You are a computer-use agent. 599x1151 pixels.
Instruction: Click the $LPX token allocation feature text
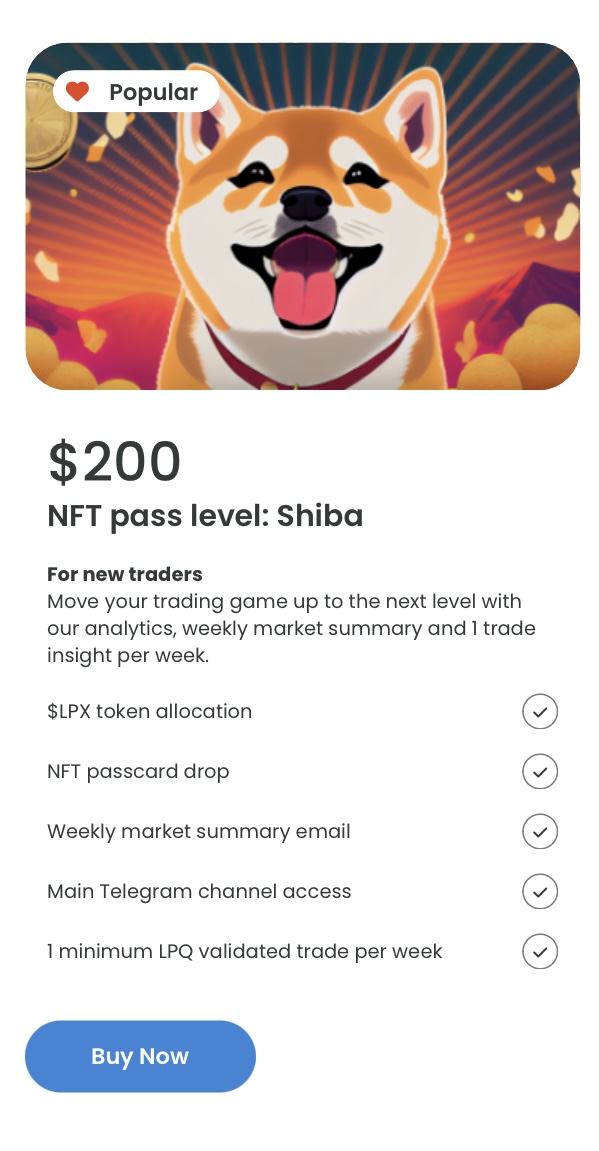point(150,711)
